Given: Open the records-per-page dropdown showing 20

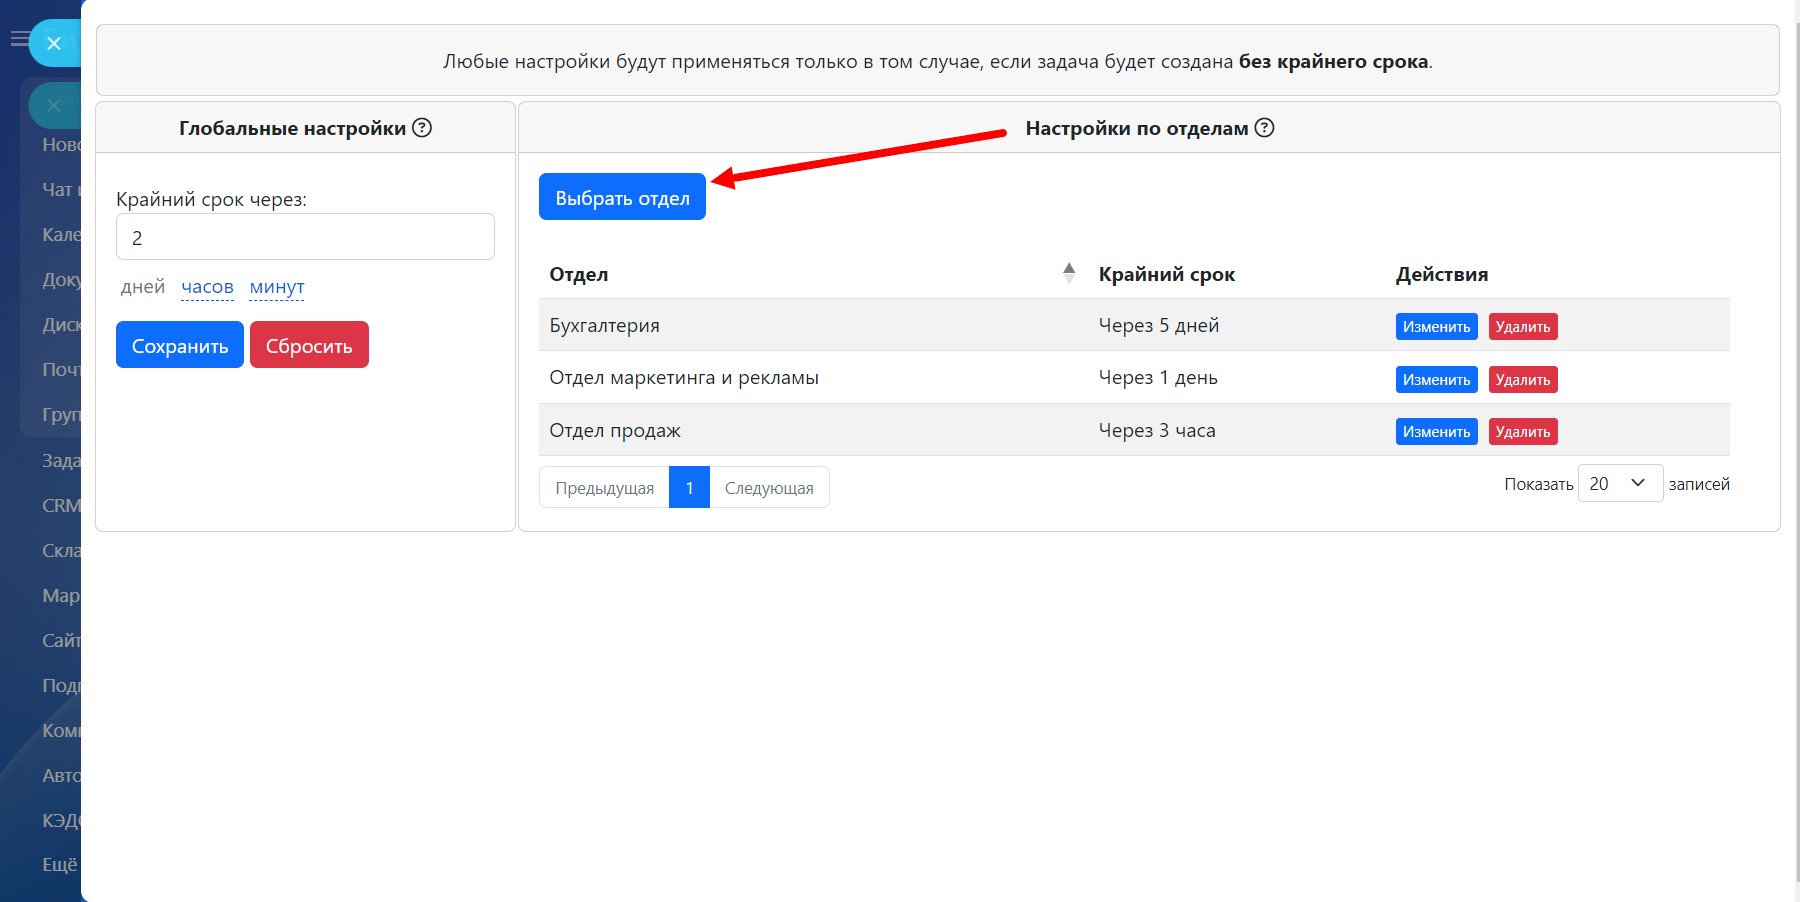Looking at the screenshot, I should [x=1619, y=484].
